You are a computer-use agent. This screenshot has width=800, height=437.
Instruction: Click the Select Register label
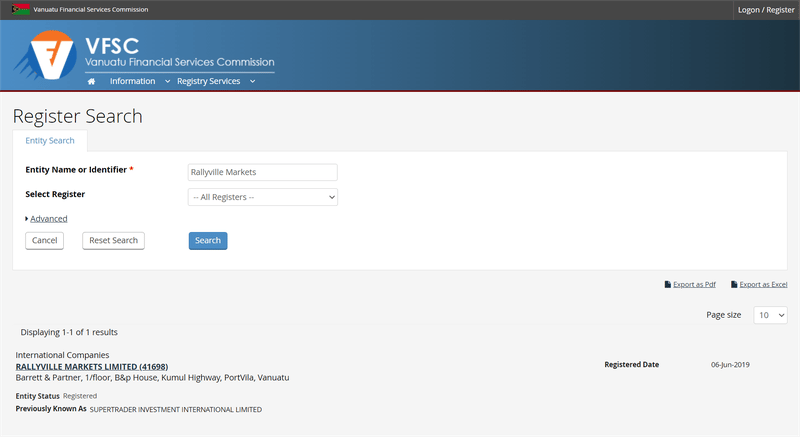[x=55, y=194]
